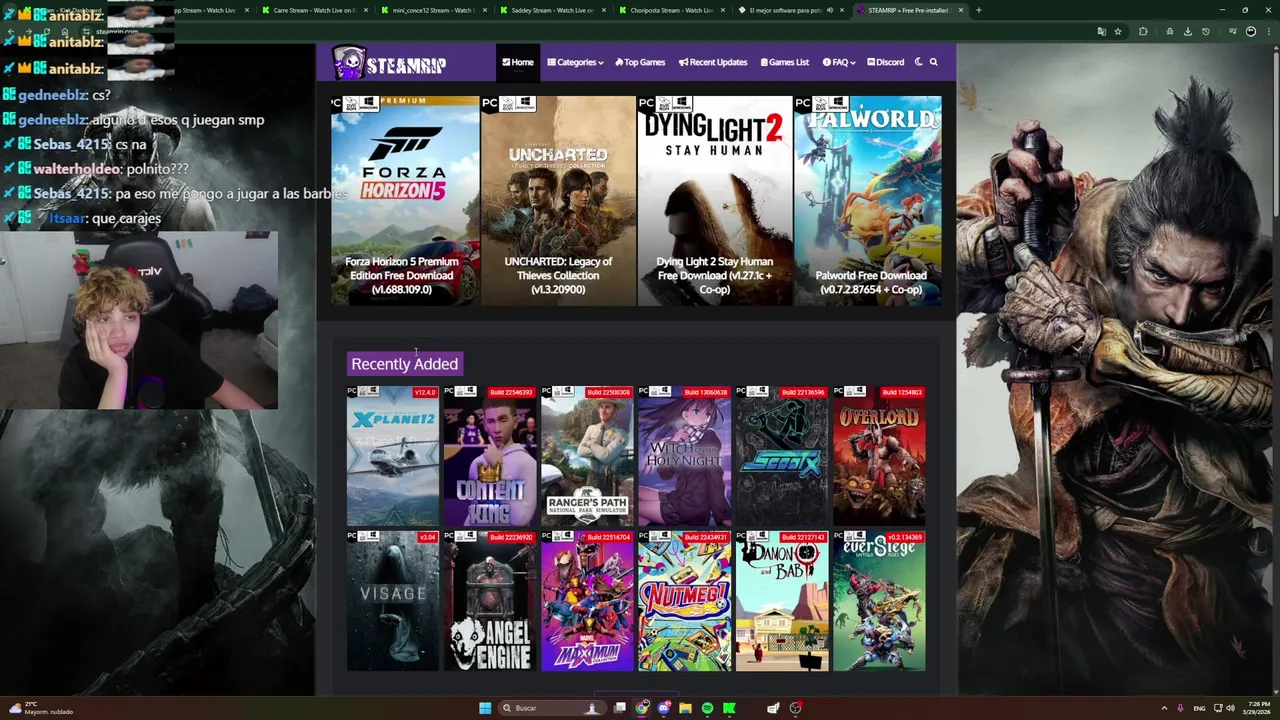The width and height of the screenshot is (1280, 720).
Task: Open the site search magnifier icon
Action: (933, 62)
